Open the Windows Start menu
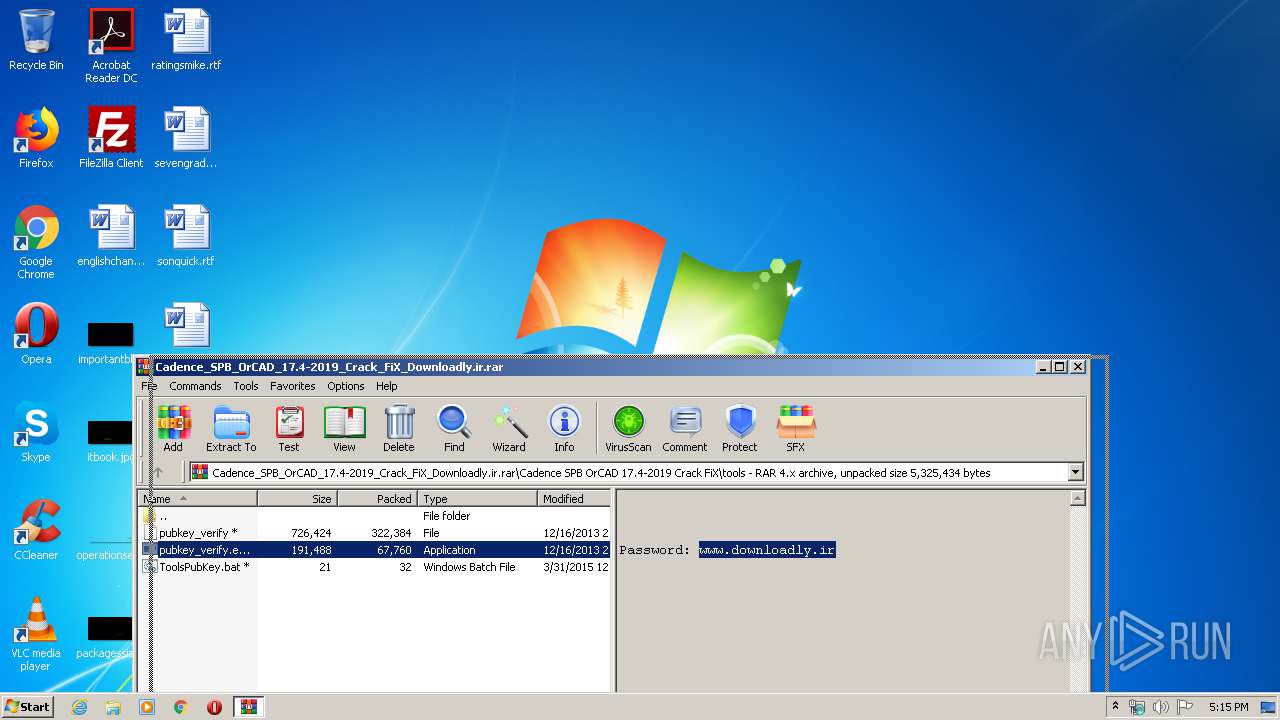The height and width of the screenshot is (720, 1280). [28, 706]
